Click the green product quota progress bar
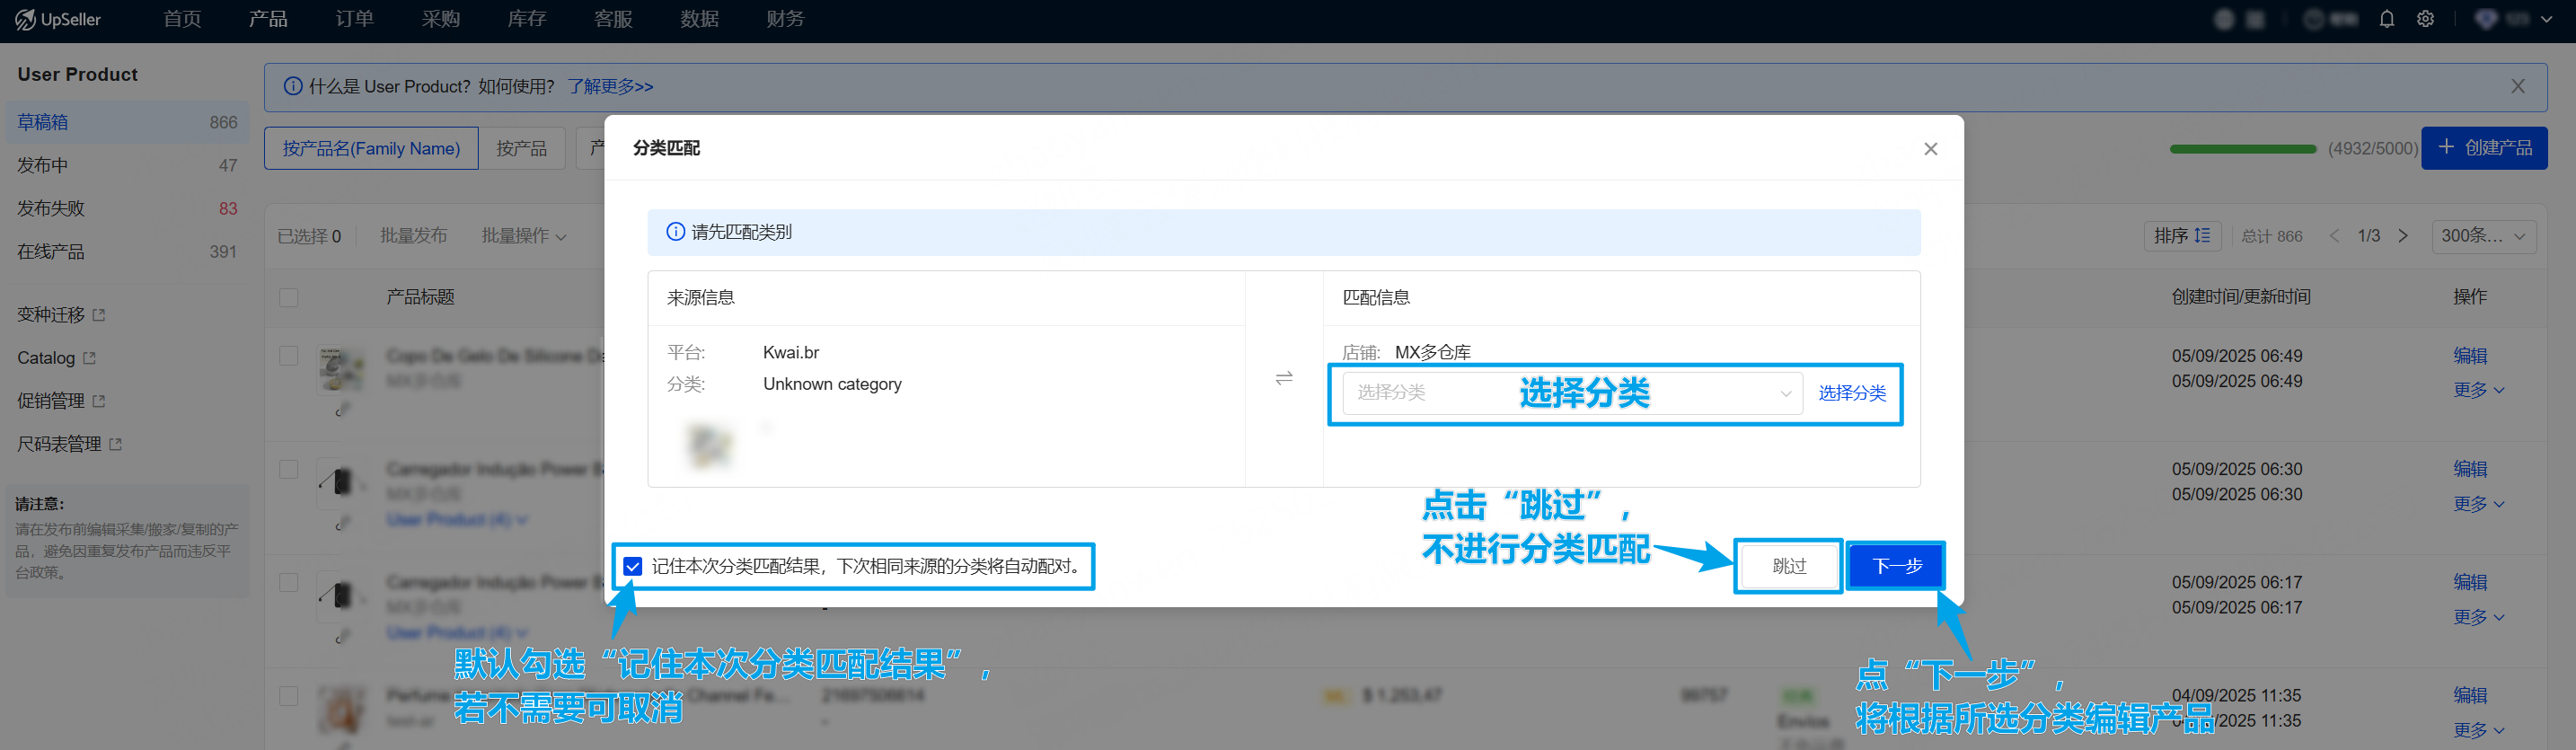This screenshot has width=2576, height=750. [2242, 149]
